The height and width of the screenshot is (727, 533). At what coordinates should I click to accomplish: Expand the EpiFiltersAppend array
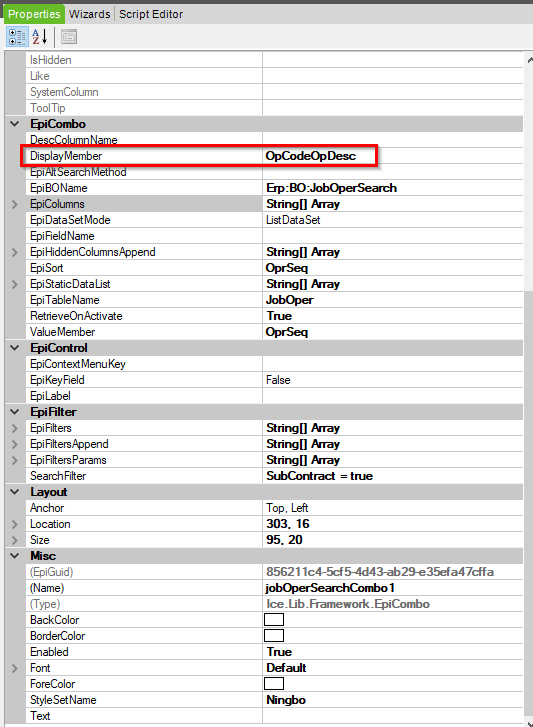click(x=15, y=444)
